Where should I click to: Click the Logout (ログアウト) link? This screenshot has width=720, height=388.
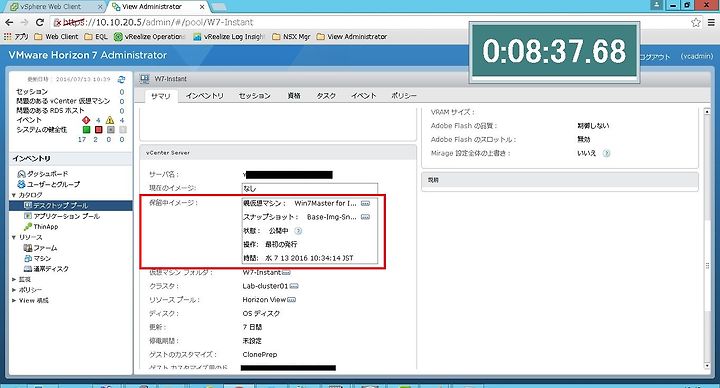[x=655, y=56]
